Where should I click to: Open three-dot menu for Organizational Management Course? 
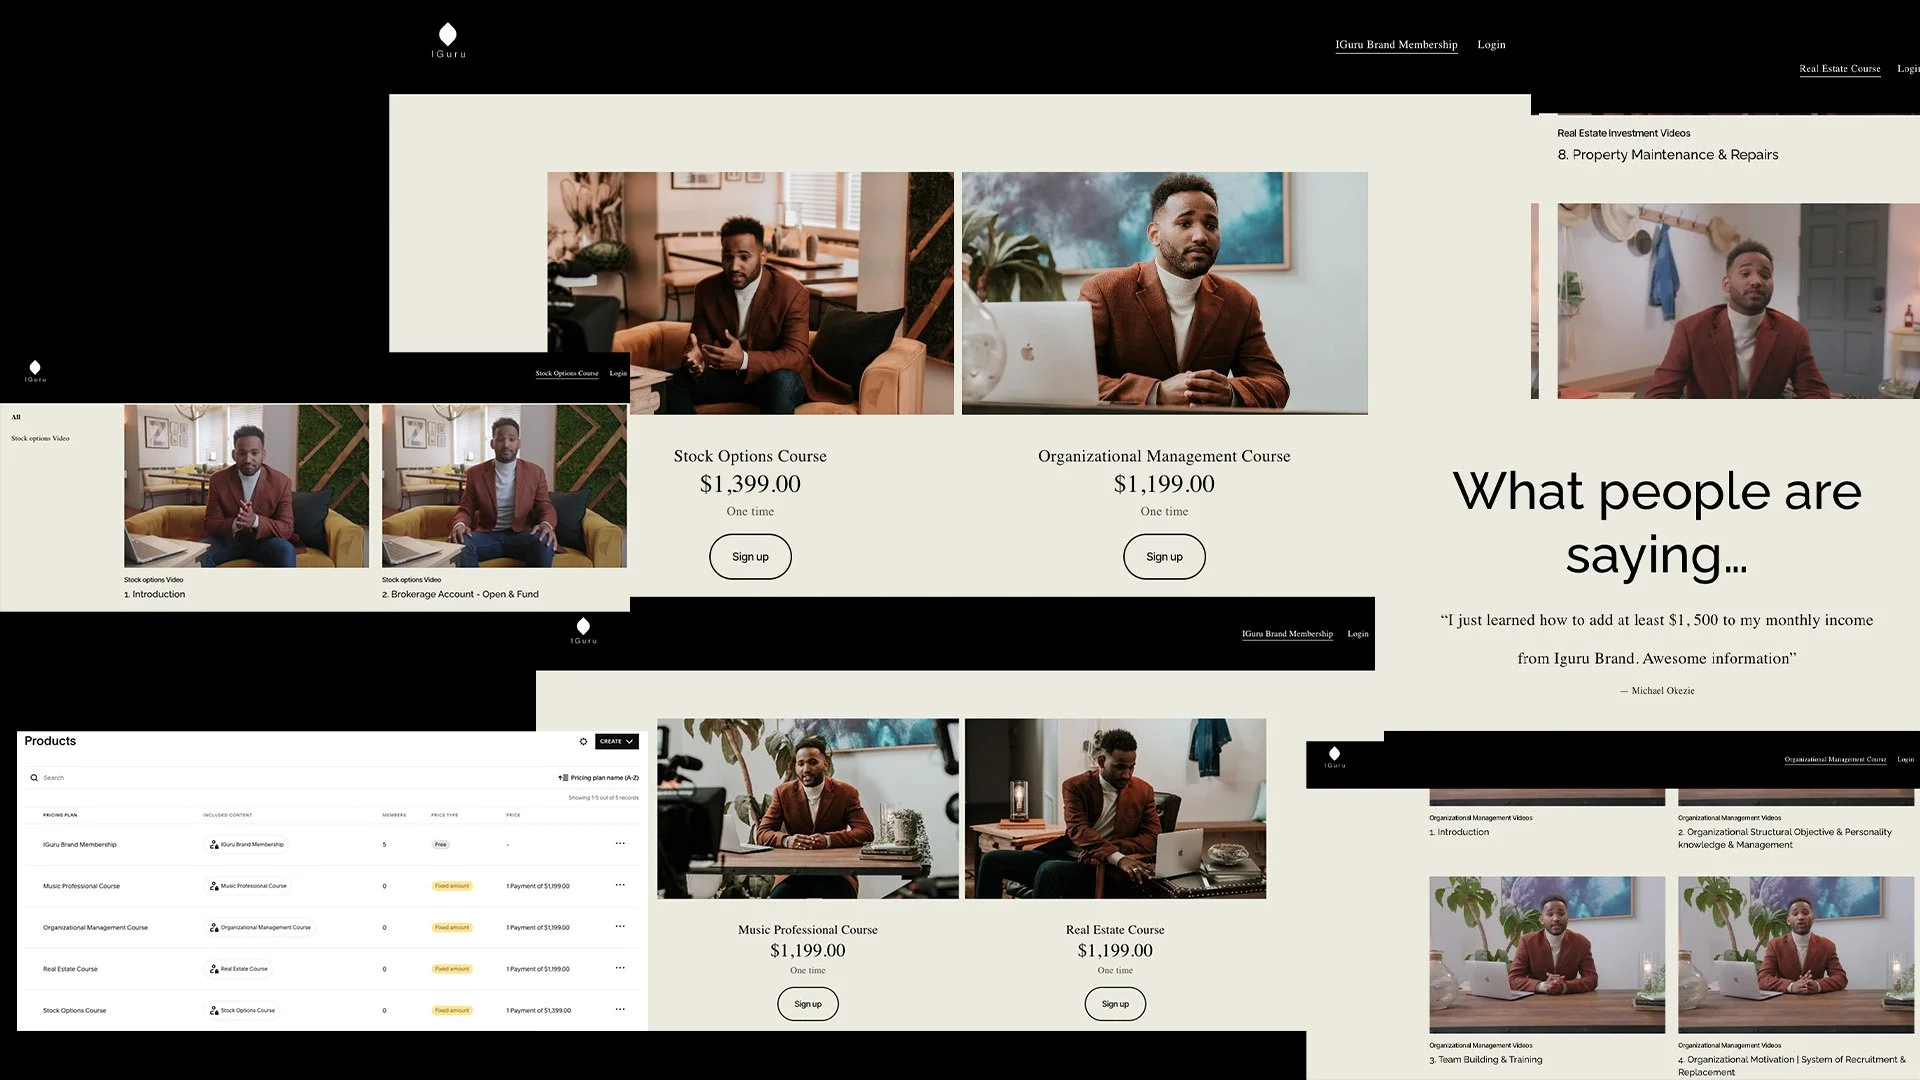point(620,927)
